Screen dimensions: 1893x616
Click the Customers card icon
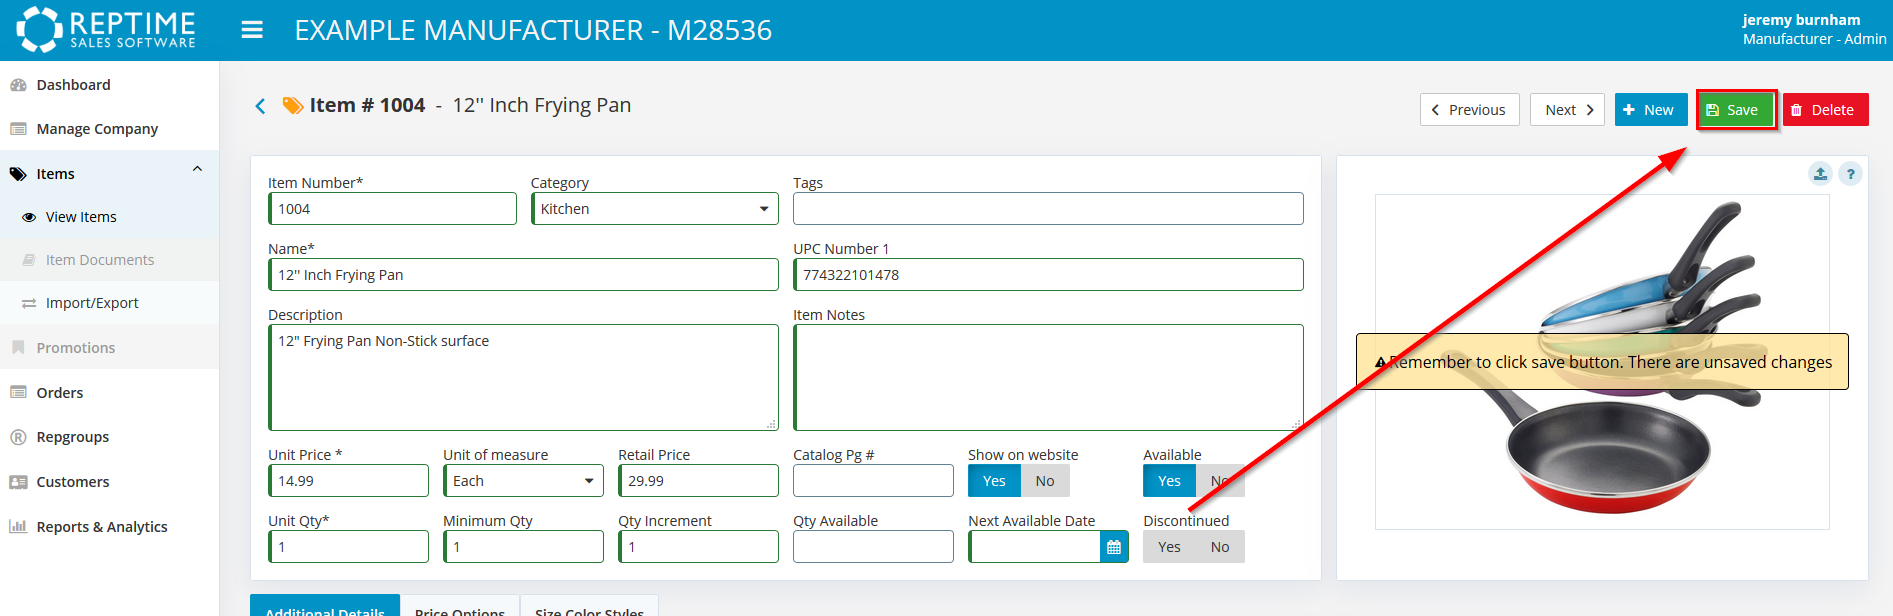18,482
